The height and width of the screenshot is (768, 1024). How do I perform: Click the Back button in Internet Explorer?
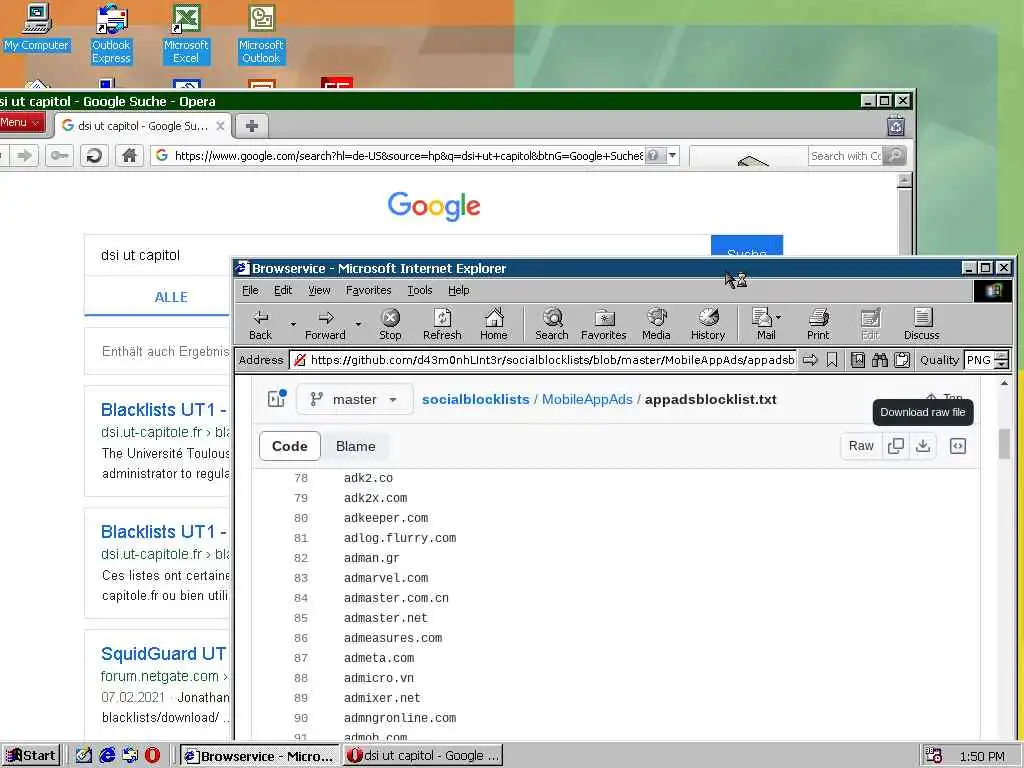pyautogui.click(x=261, y=325)
